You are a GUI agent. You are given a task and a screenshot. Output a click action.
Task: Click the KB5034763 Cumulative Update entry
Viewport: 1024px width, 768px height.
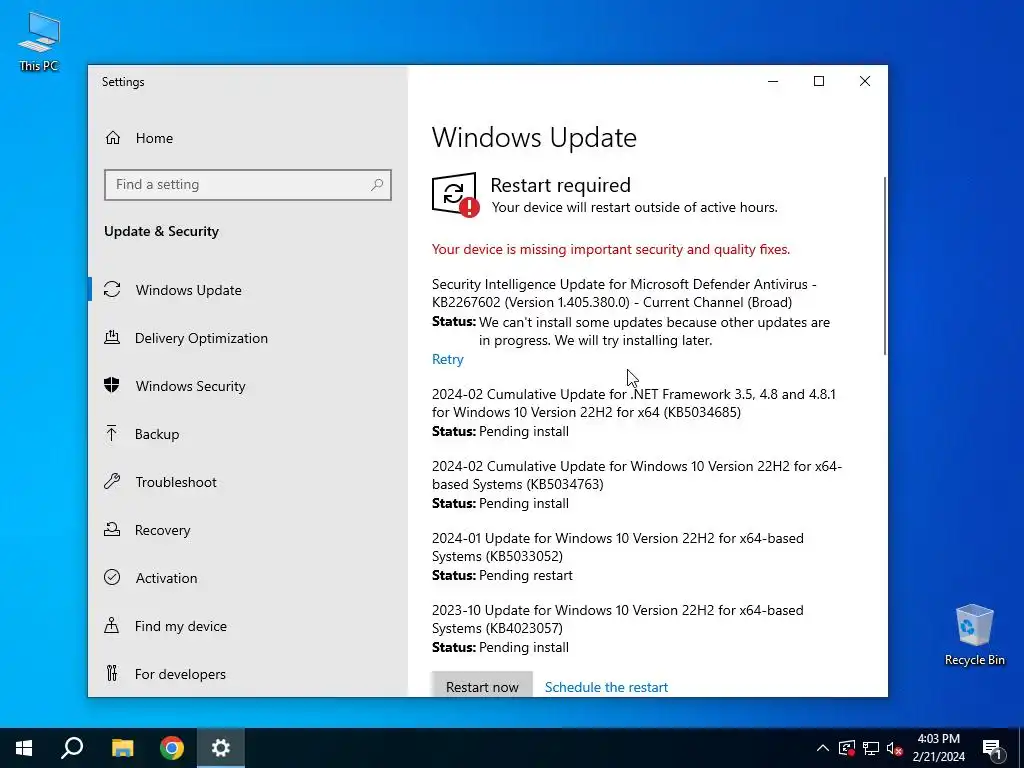[x=637, y=475]
